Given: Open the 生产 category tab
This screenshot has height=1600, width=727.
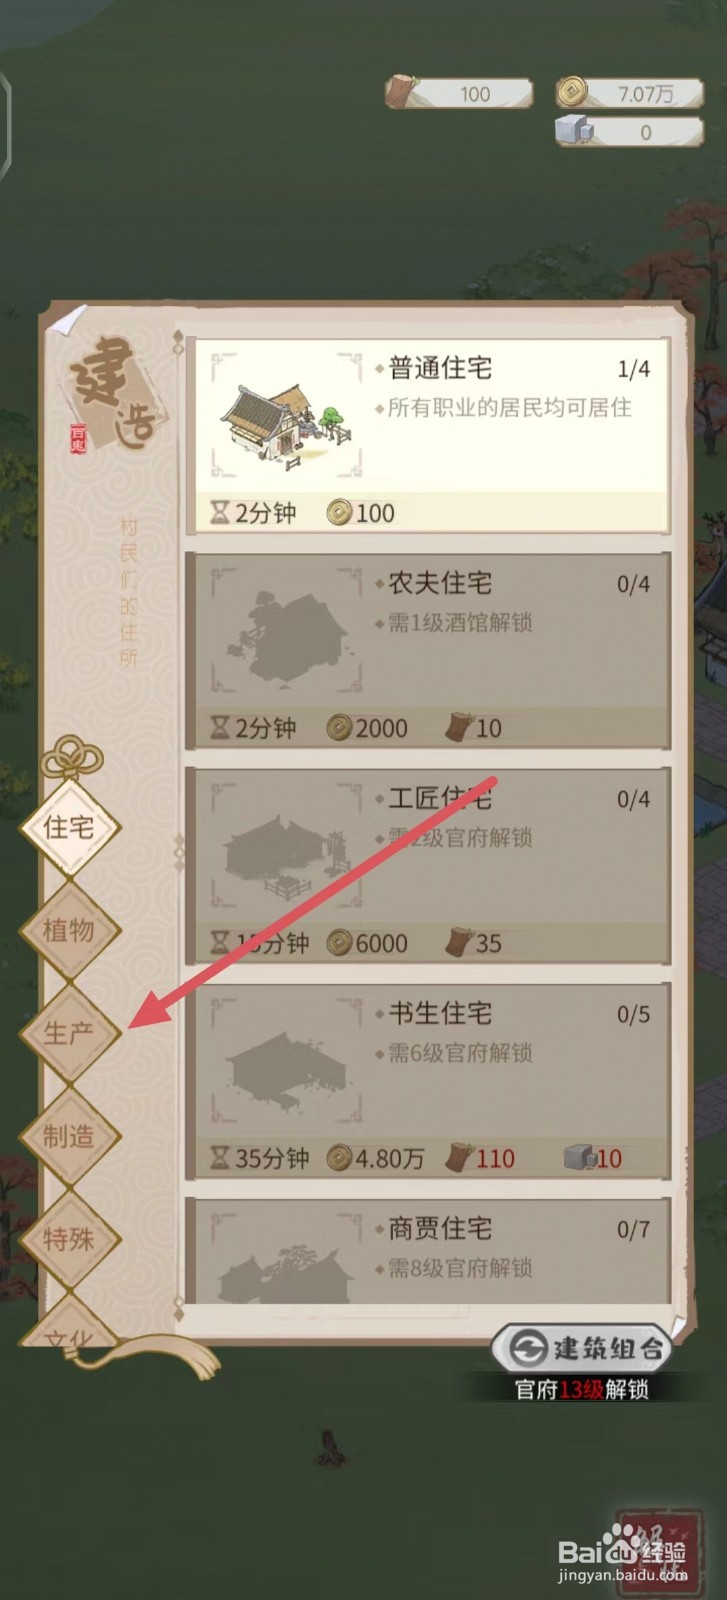Looking at the screenshot, I should [69, 1034].
